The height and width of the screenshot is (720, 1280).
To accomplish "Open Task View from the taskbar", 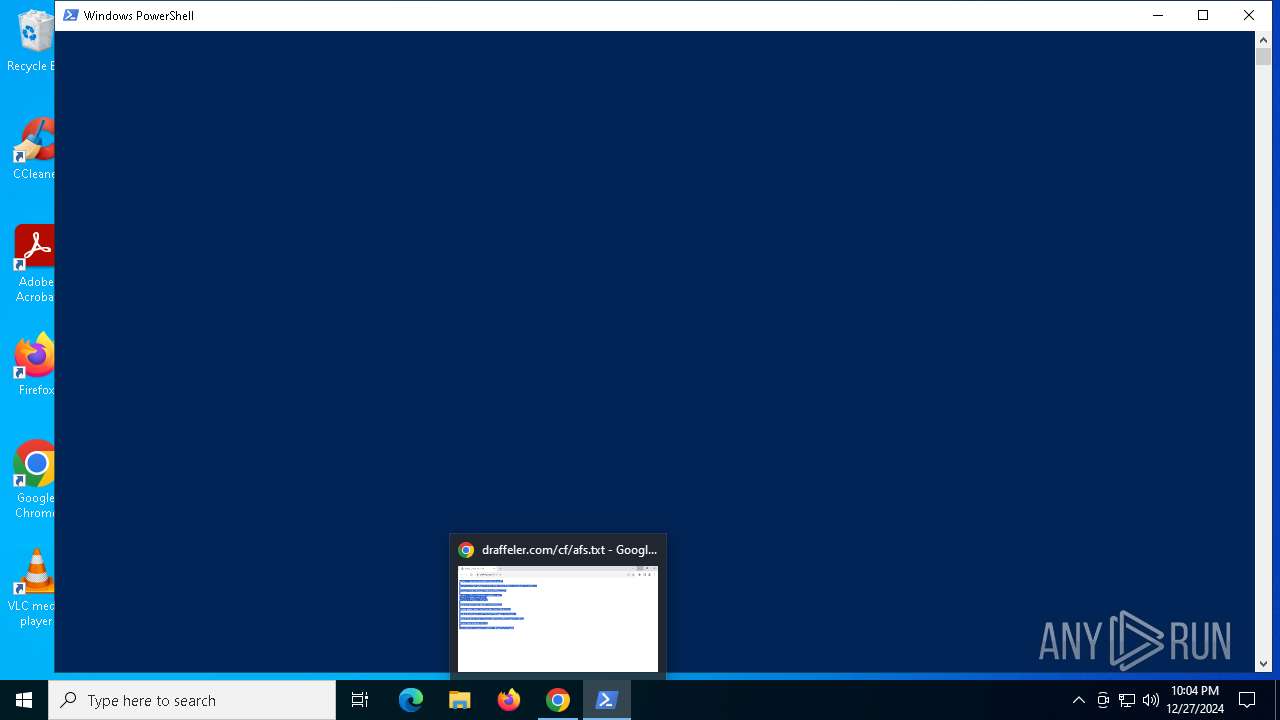I will pyautogui.click(x=360, y=700).
